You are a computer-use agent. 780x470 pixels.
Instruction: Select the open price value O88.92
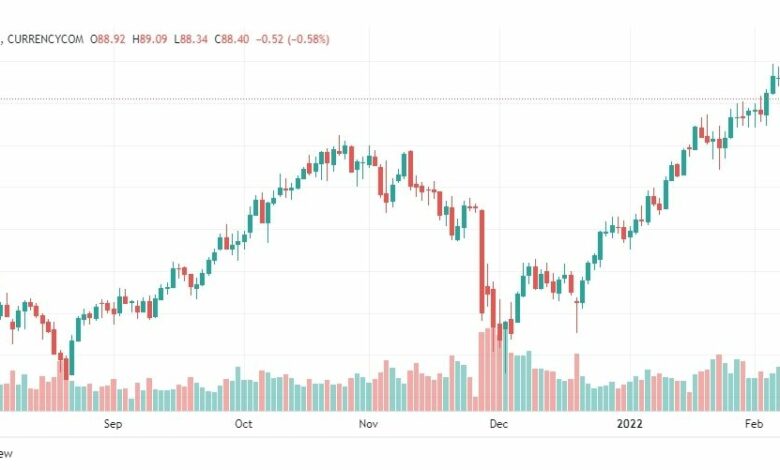coord(107,39)
